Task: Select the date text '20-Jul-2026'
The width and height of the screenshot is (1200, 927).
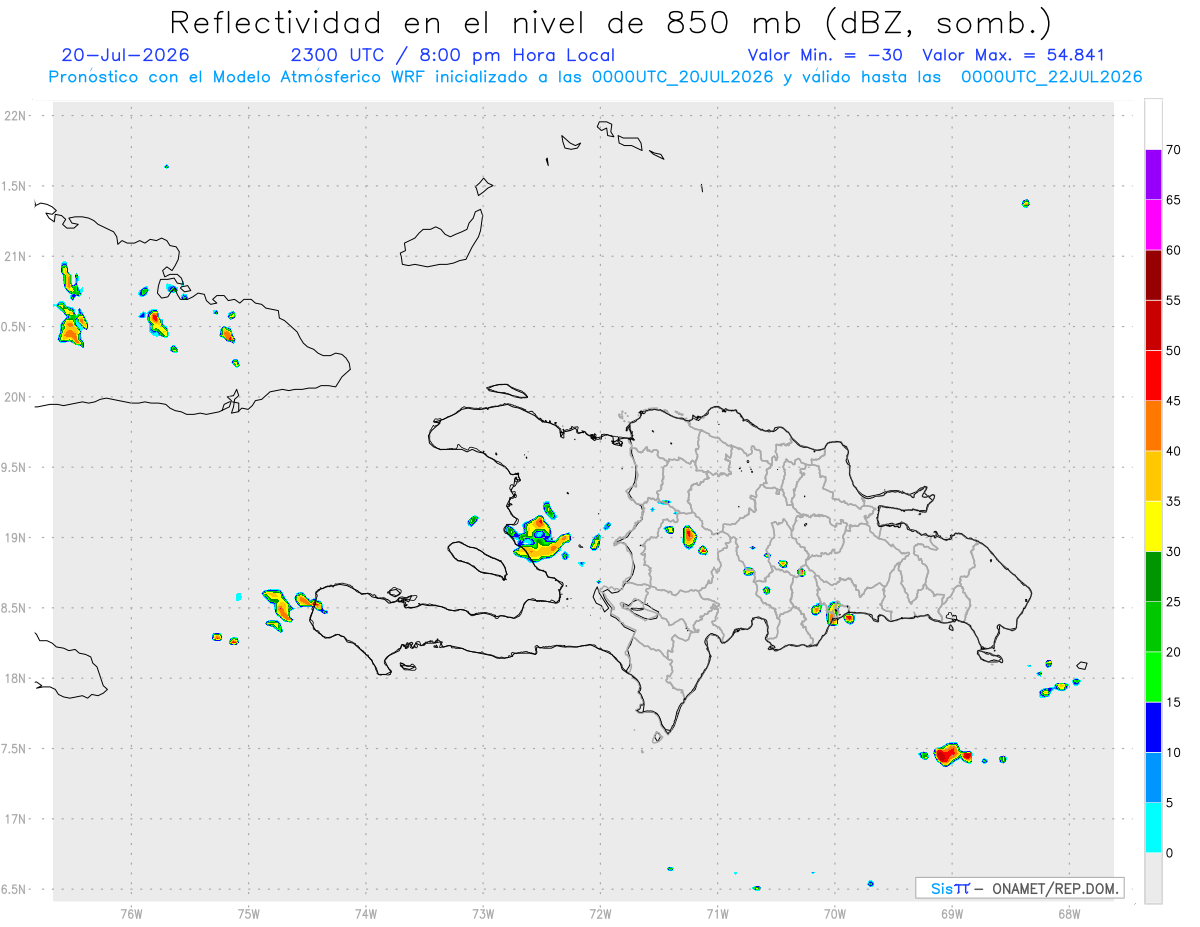Action: coord(125,55)
